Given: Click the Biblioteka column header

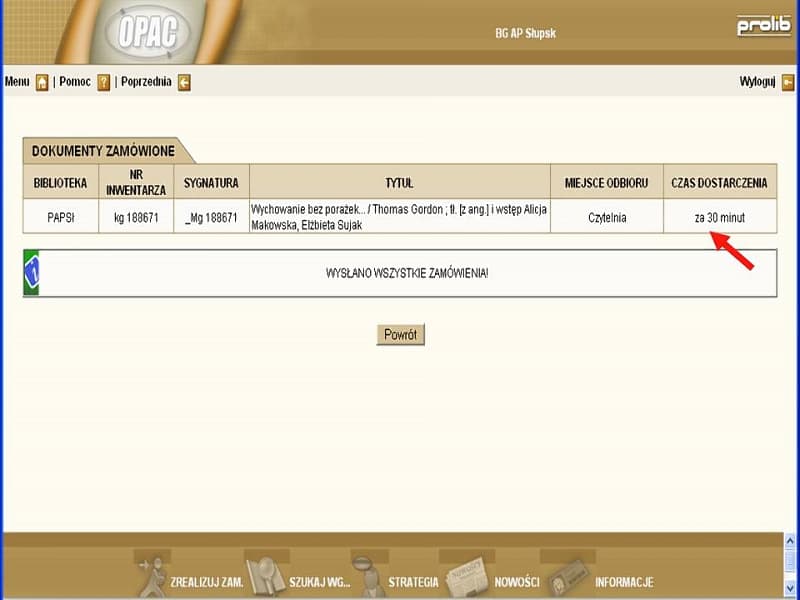Looking at the screenshot, I should [x=61, y=182].
